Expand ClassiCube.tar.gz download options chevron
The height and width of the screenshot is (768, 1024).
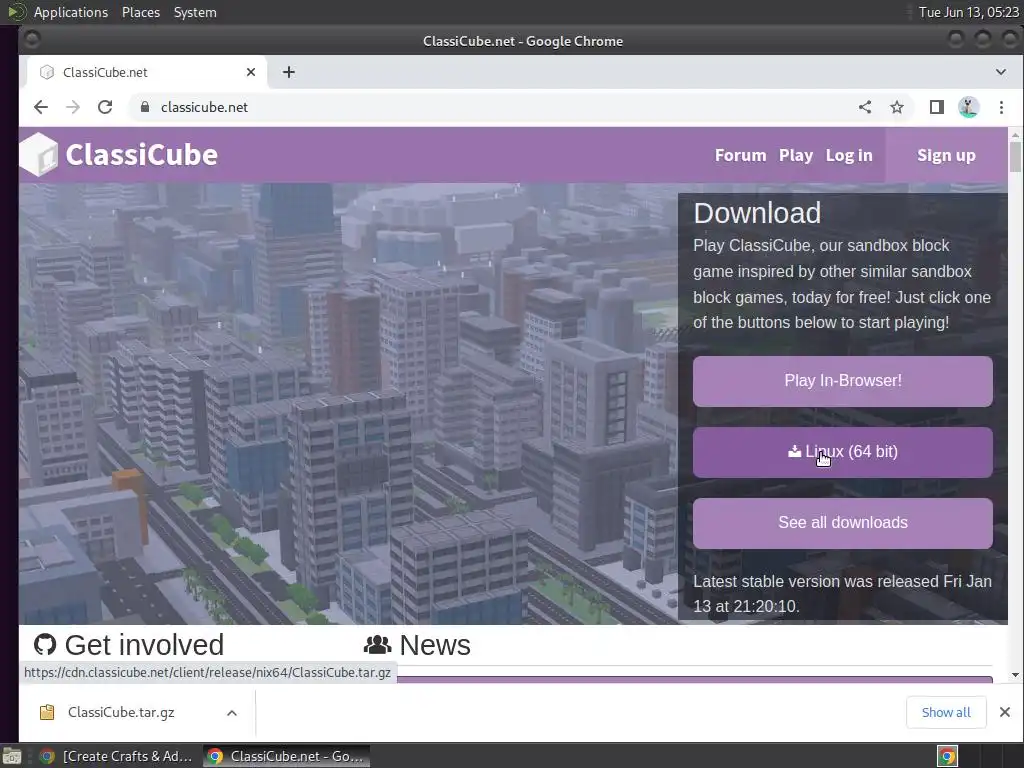click(232, 712)
